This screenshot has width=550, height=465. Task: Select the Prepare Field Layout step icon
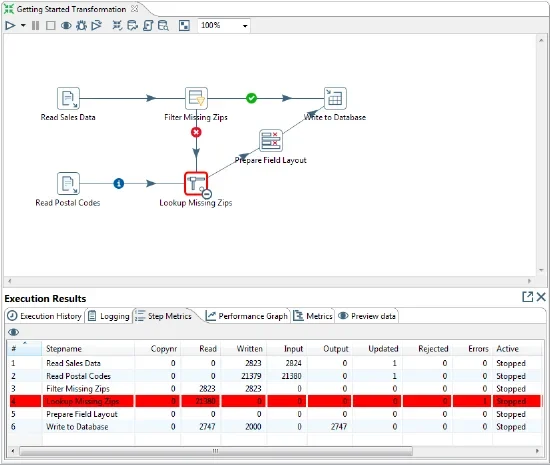tap(270, 141)
